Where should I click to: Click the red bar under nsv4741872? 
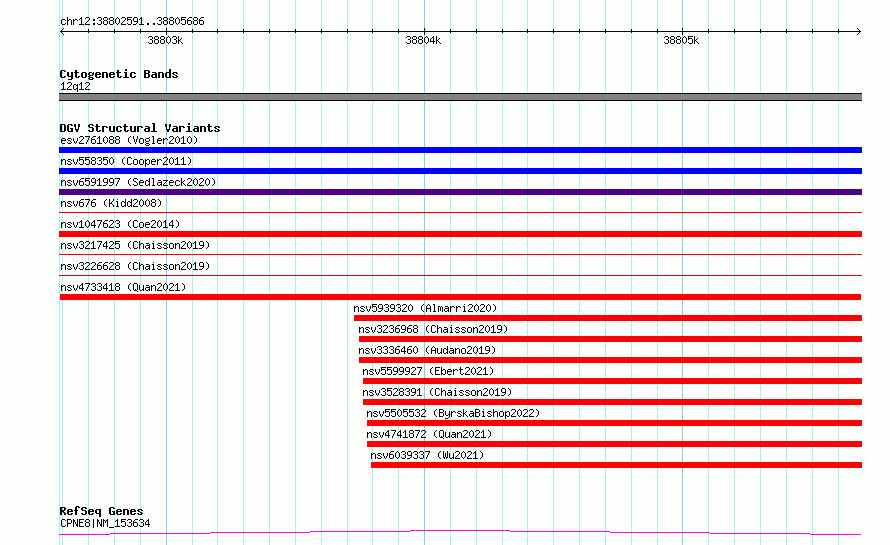pyautogui.click(x=614, y=444)
